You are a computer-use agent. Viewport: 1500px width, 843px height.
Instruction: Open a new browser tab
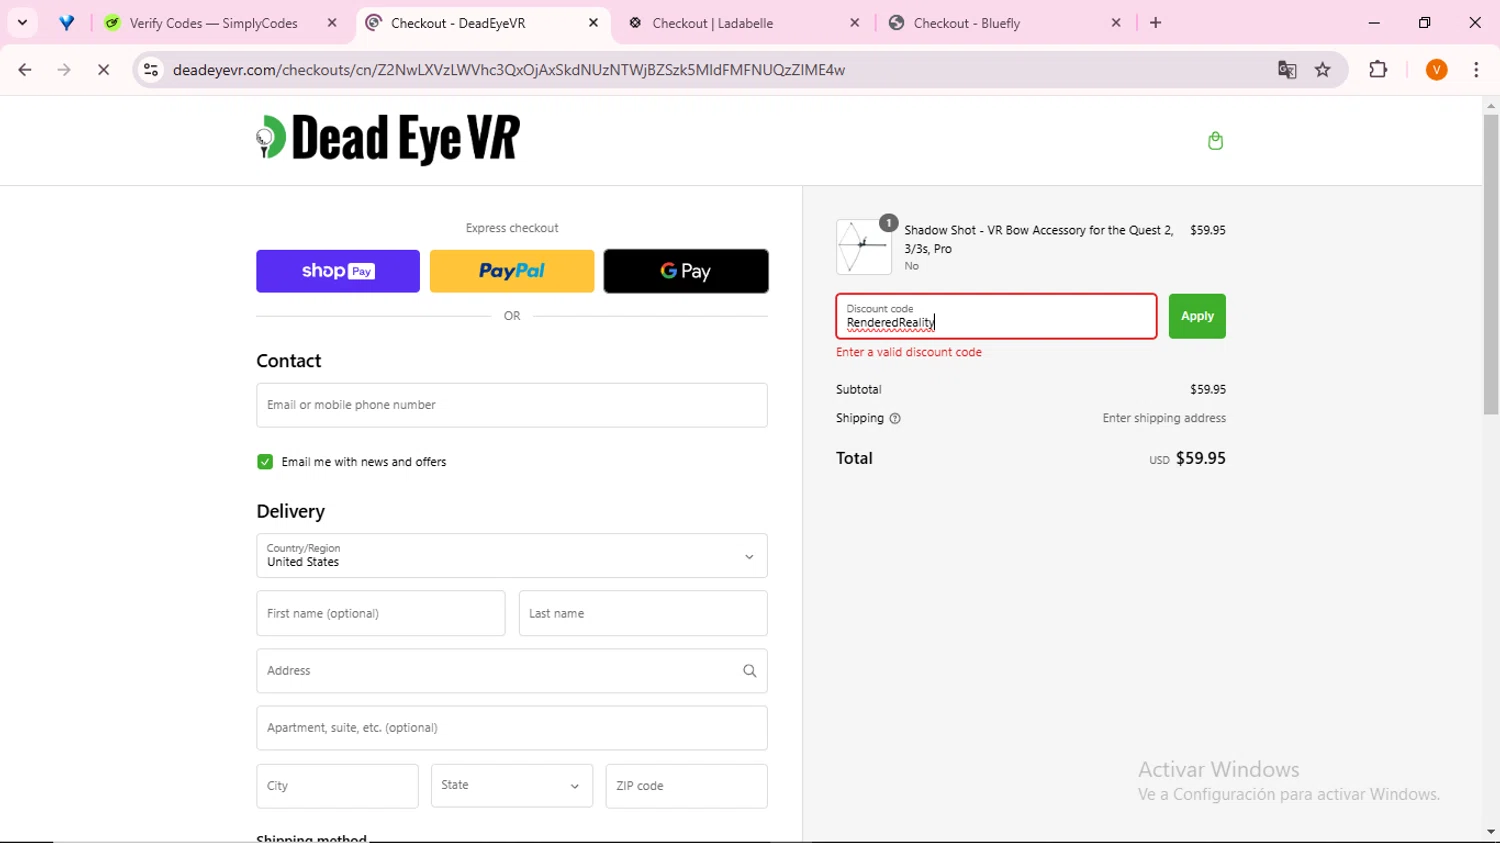(x=1156, y=22)
